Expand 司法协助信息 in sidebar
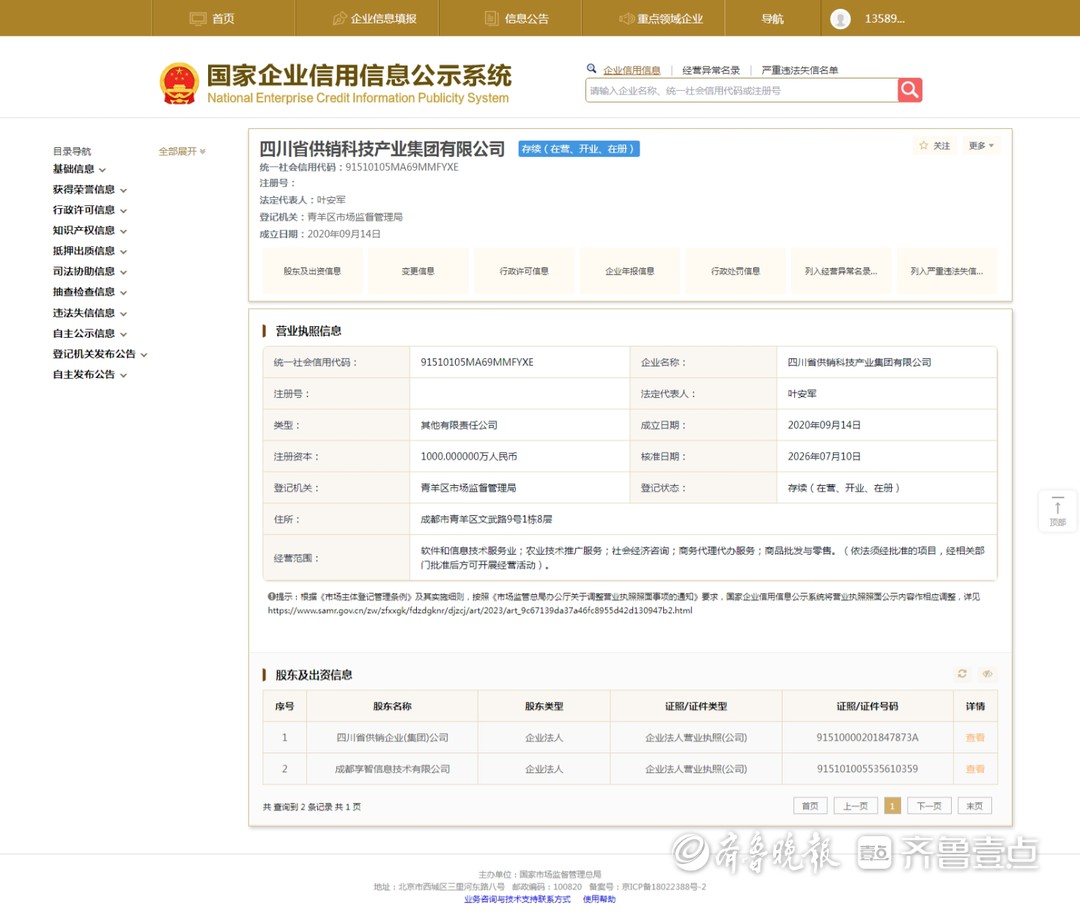Viewport: 1080px width, 918px height. pos(90,271)
